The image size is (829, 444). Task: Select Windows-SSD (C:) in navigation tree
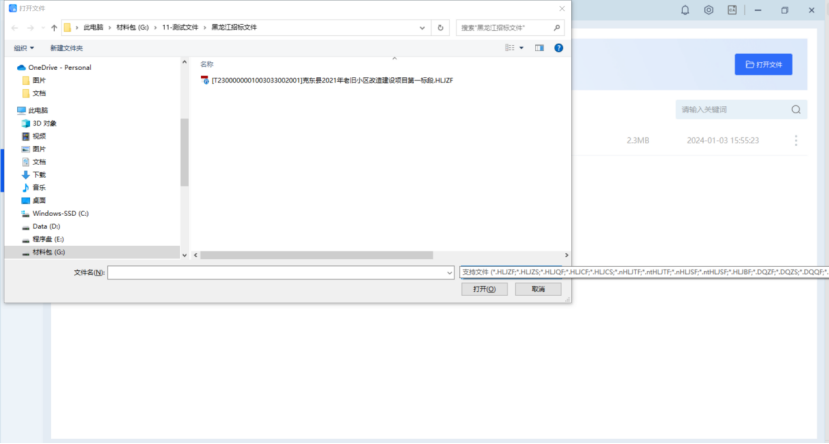tap(60, 213)
